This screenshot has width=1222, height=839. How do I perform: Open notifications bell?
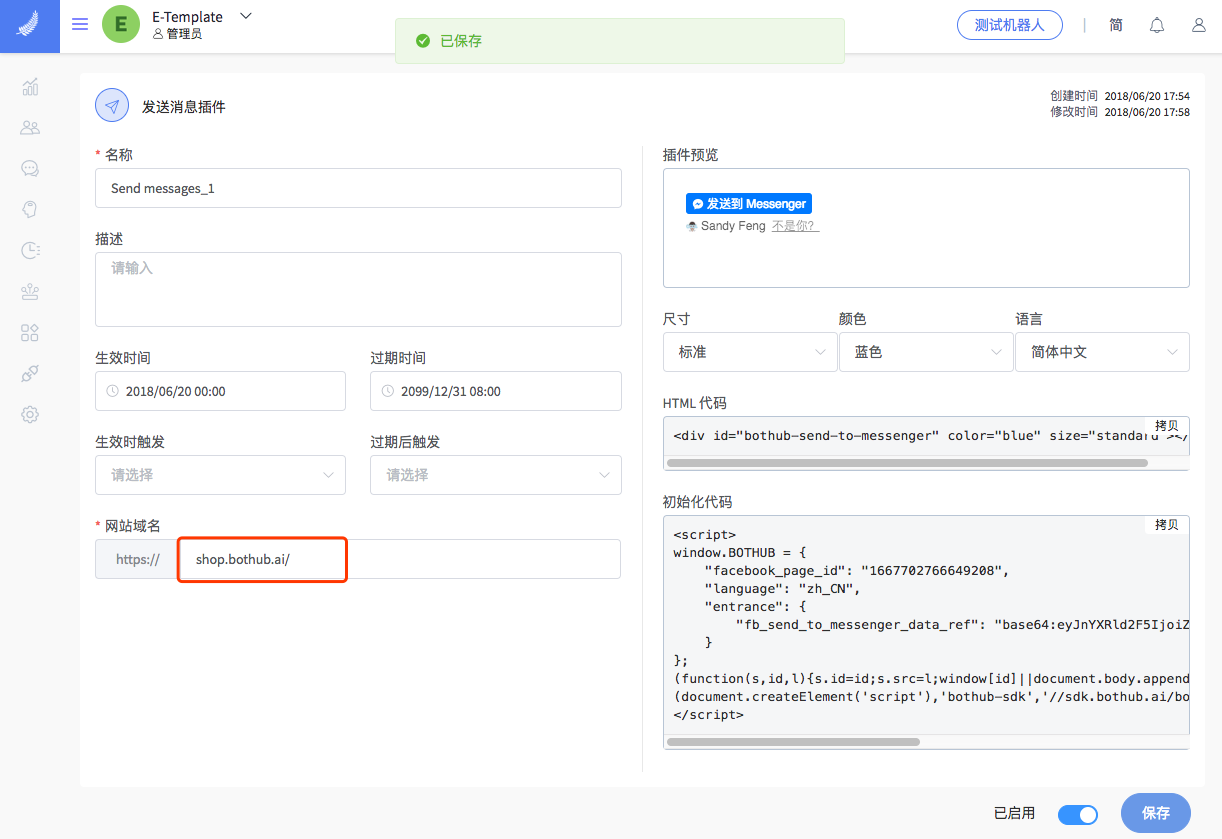pyautogui.click(x=1157, y=25)
